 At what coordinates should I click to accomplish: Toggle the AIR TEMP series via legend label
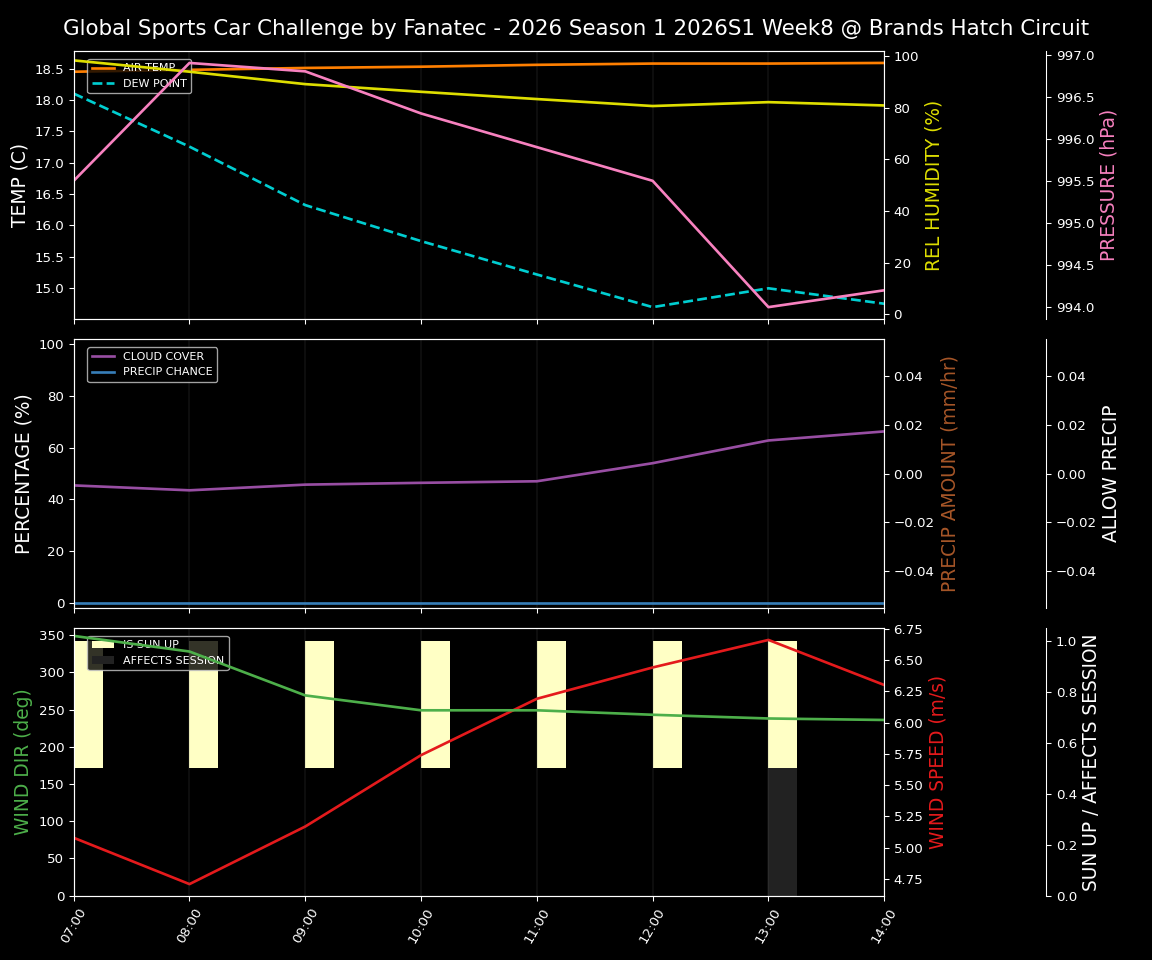click(x=150, y=67)
